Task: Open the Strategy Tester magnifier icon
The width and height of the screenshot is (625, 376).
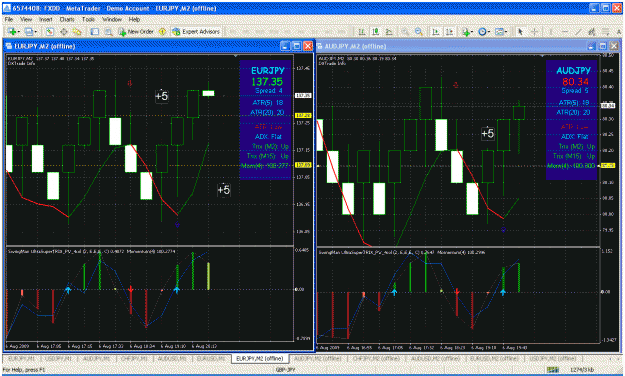Action: click(x=108, y=31)
